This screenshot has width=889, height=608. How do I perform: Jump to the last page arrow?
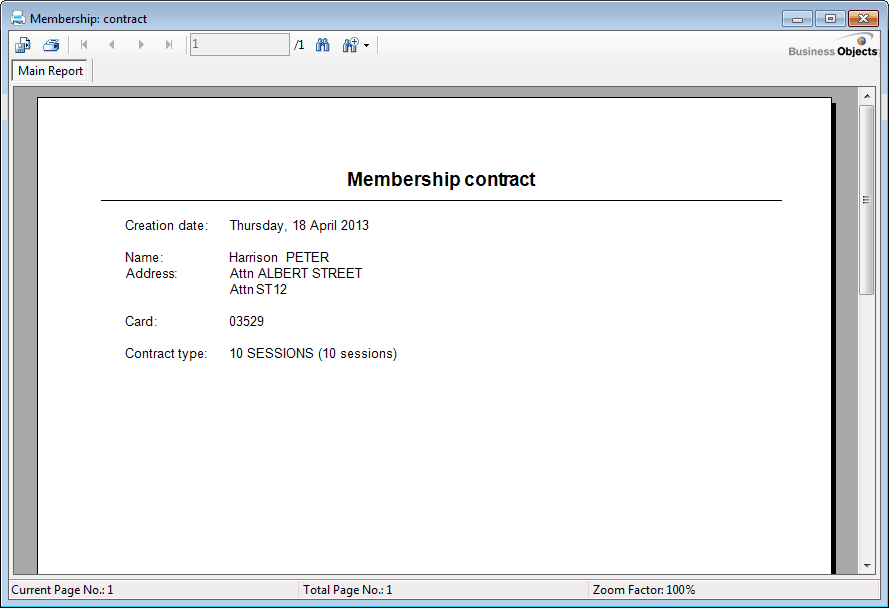click(x=169, y=45)
